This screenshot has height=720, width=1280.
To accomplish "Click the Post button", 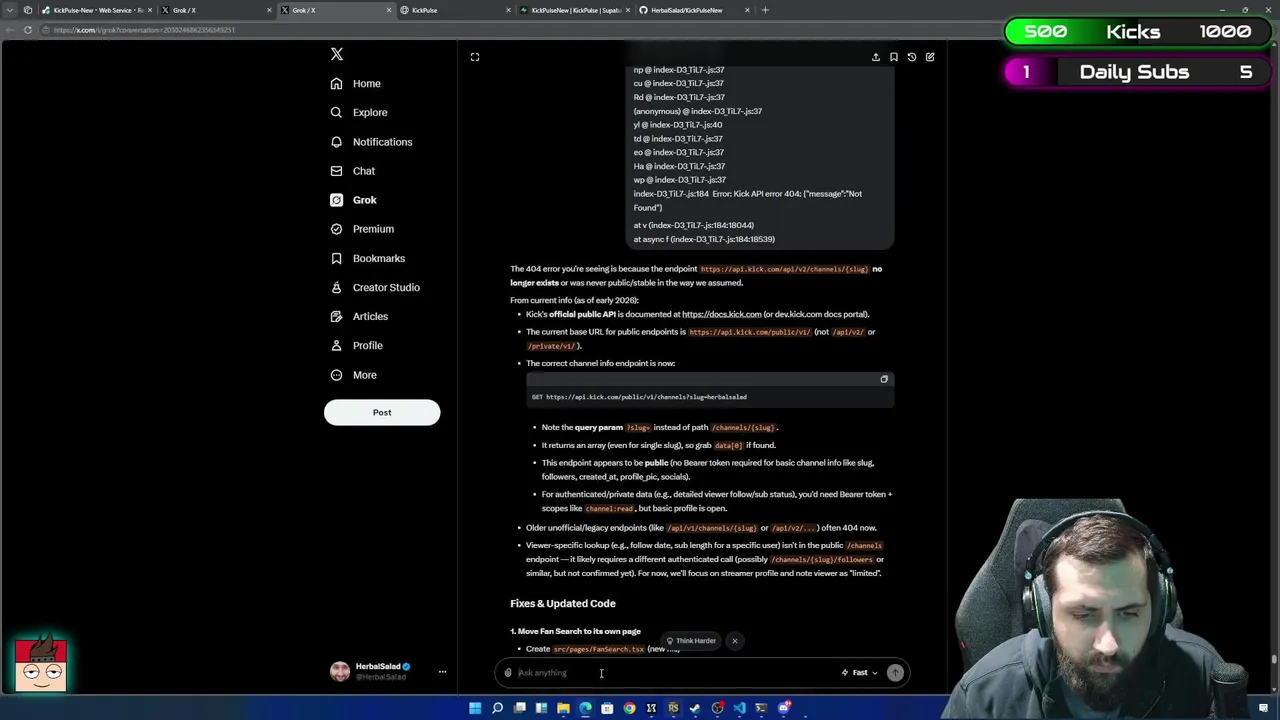I will [x=382, y=412].
